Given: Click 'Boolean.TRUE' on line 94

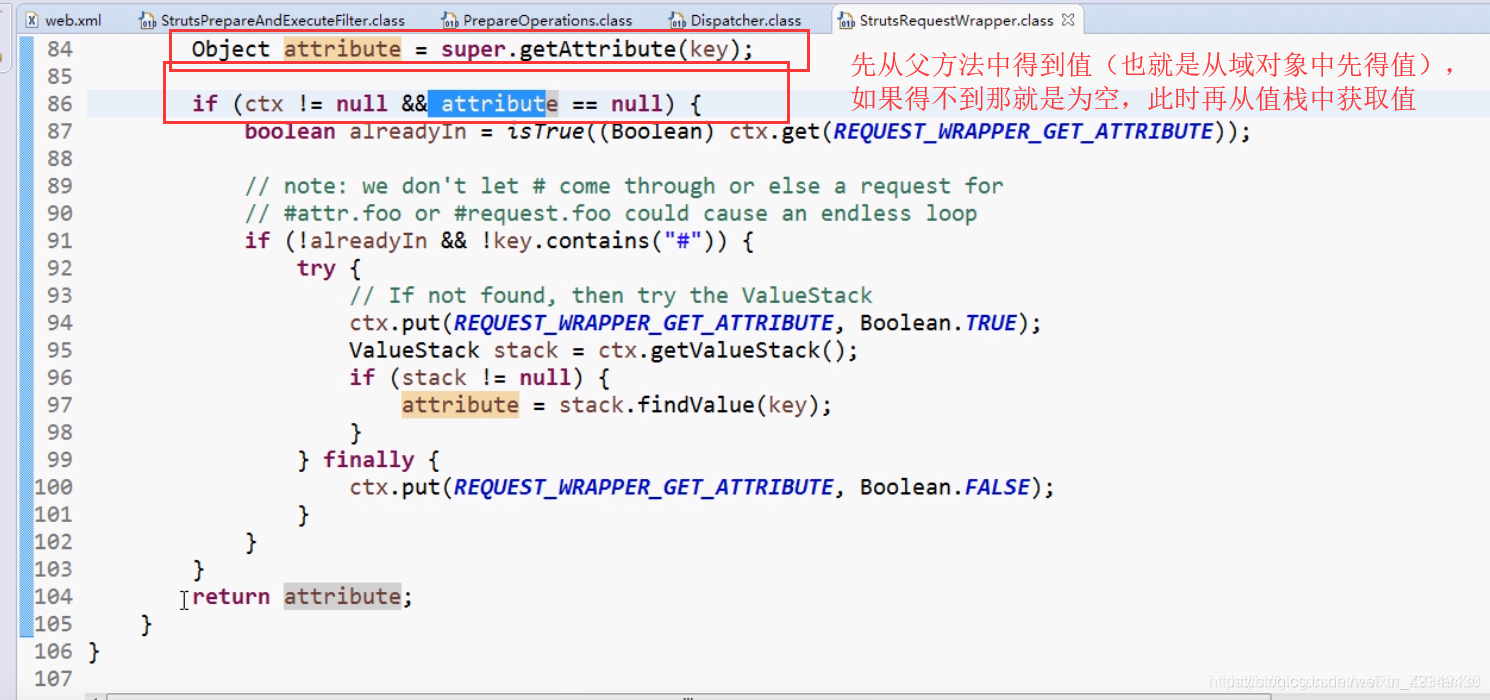Looking at the screenshot, I should pos(938,322).
